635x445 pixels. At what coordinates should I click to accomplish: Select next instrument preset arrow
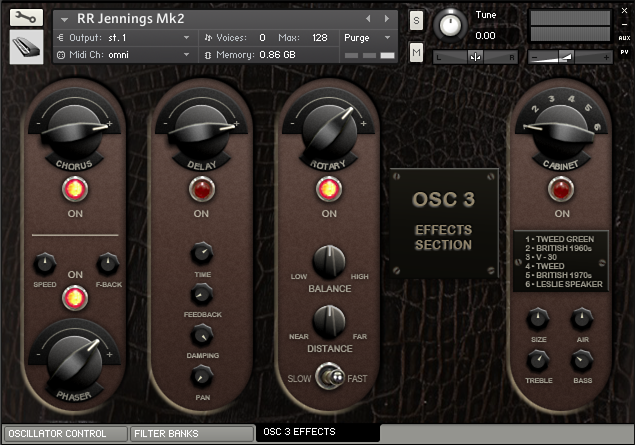(387, 19)
